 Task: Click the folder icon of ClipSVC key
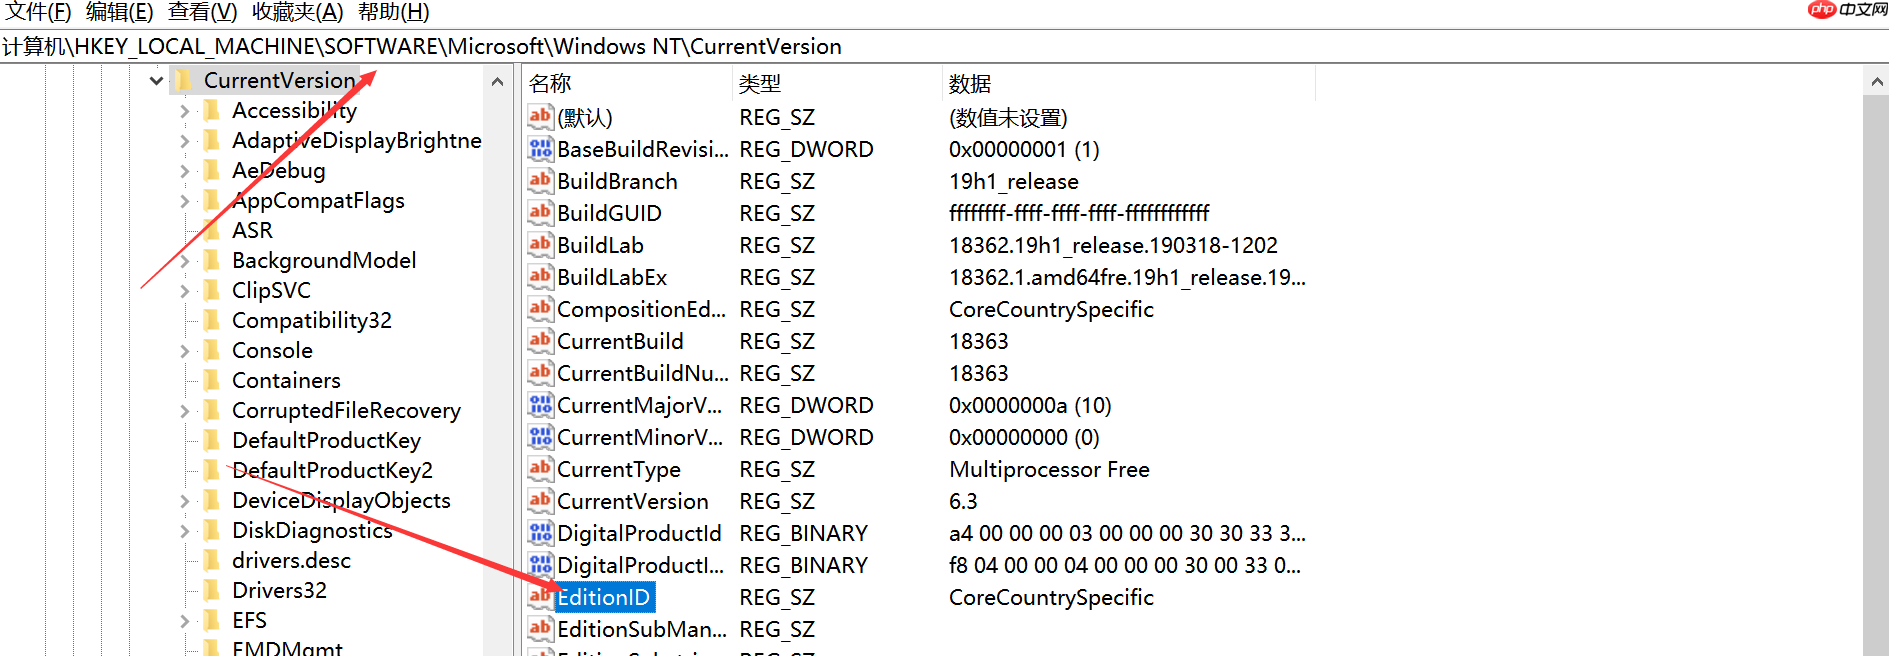click(212, 290)
